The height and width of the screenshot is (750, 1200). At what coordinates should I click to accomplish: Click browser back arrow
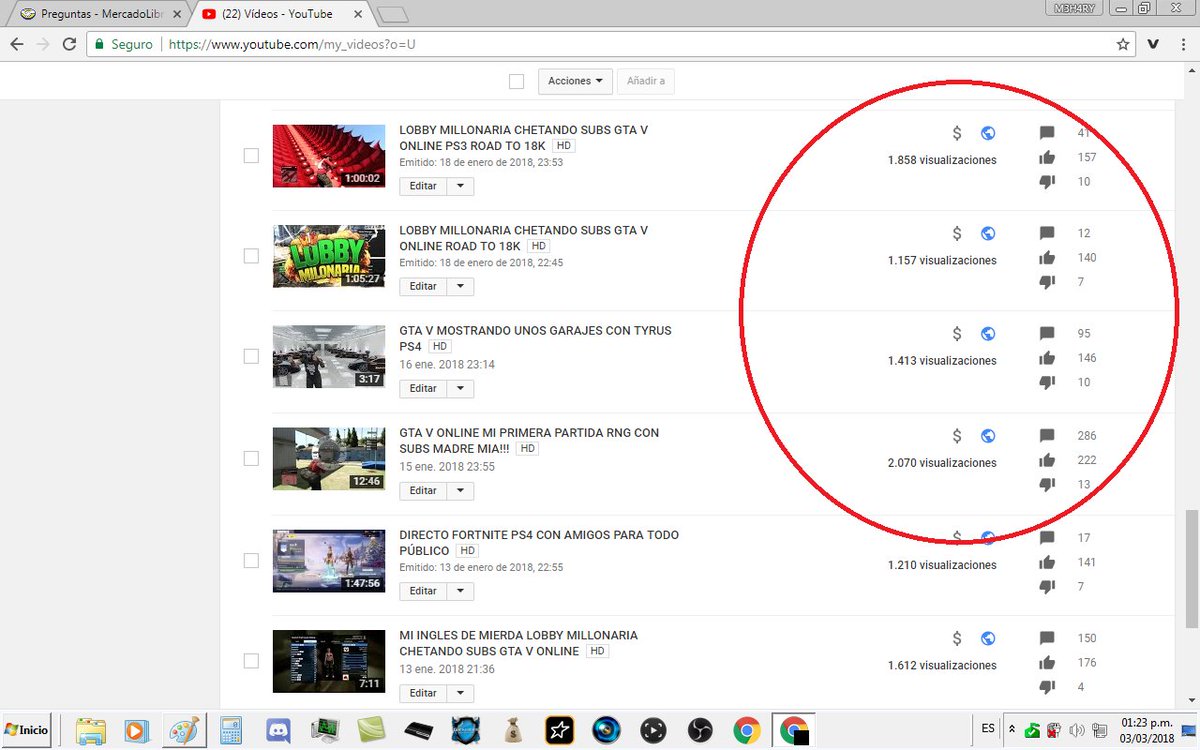[16, 44]
